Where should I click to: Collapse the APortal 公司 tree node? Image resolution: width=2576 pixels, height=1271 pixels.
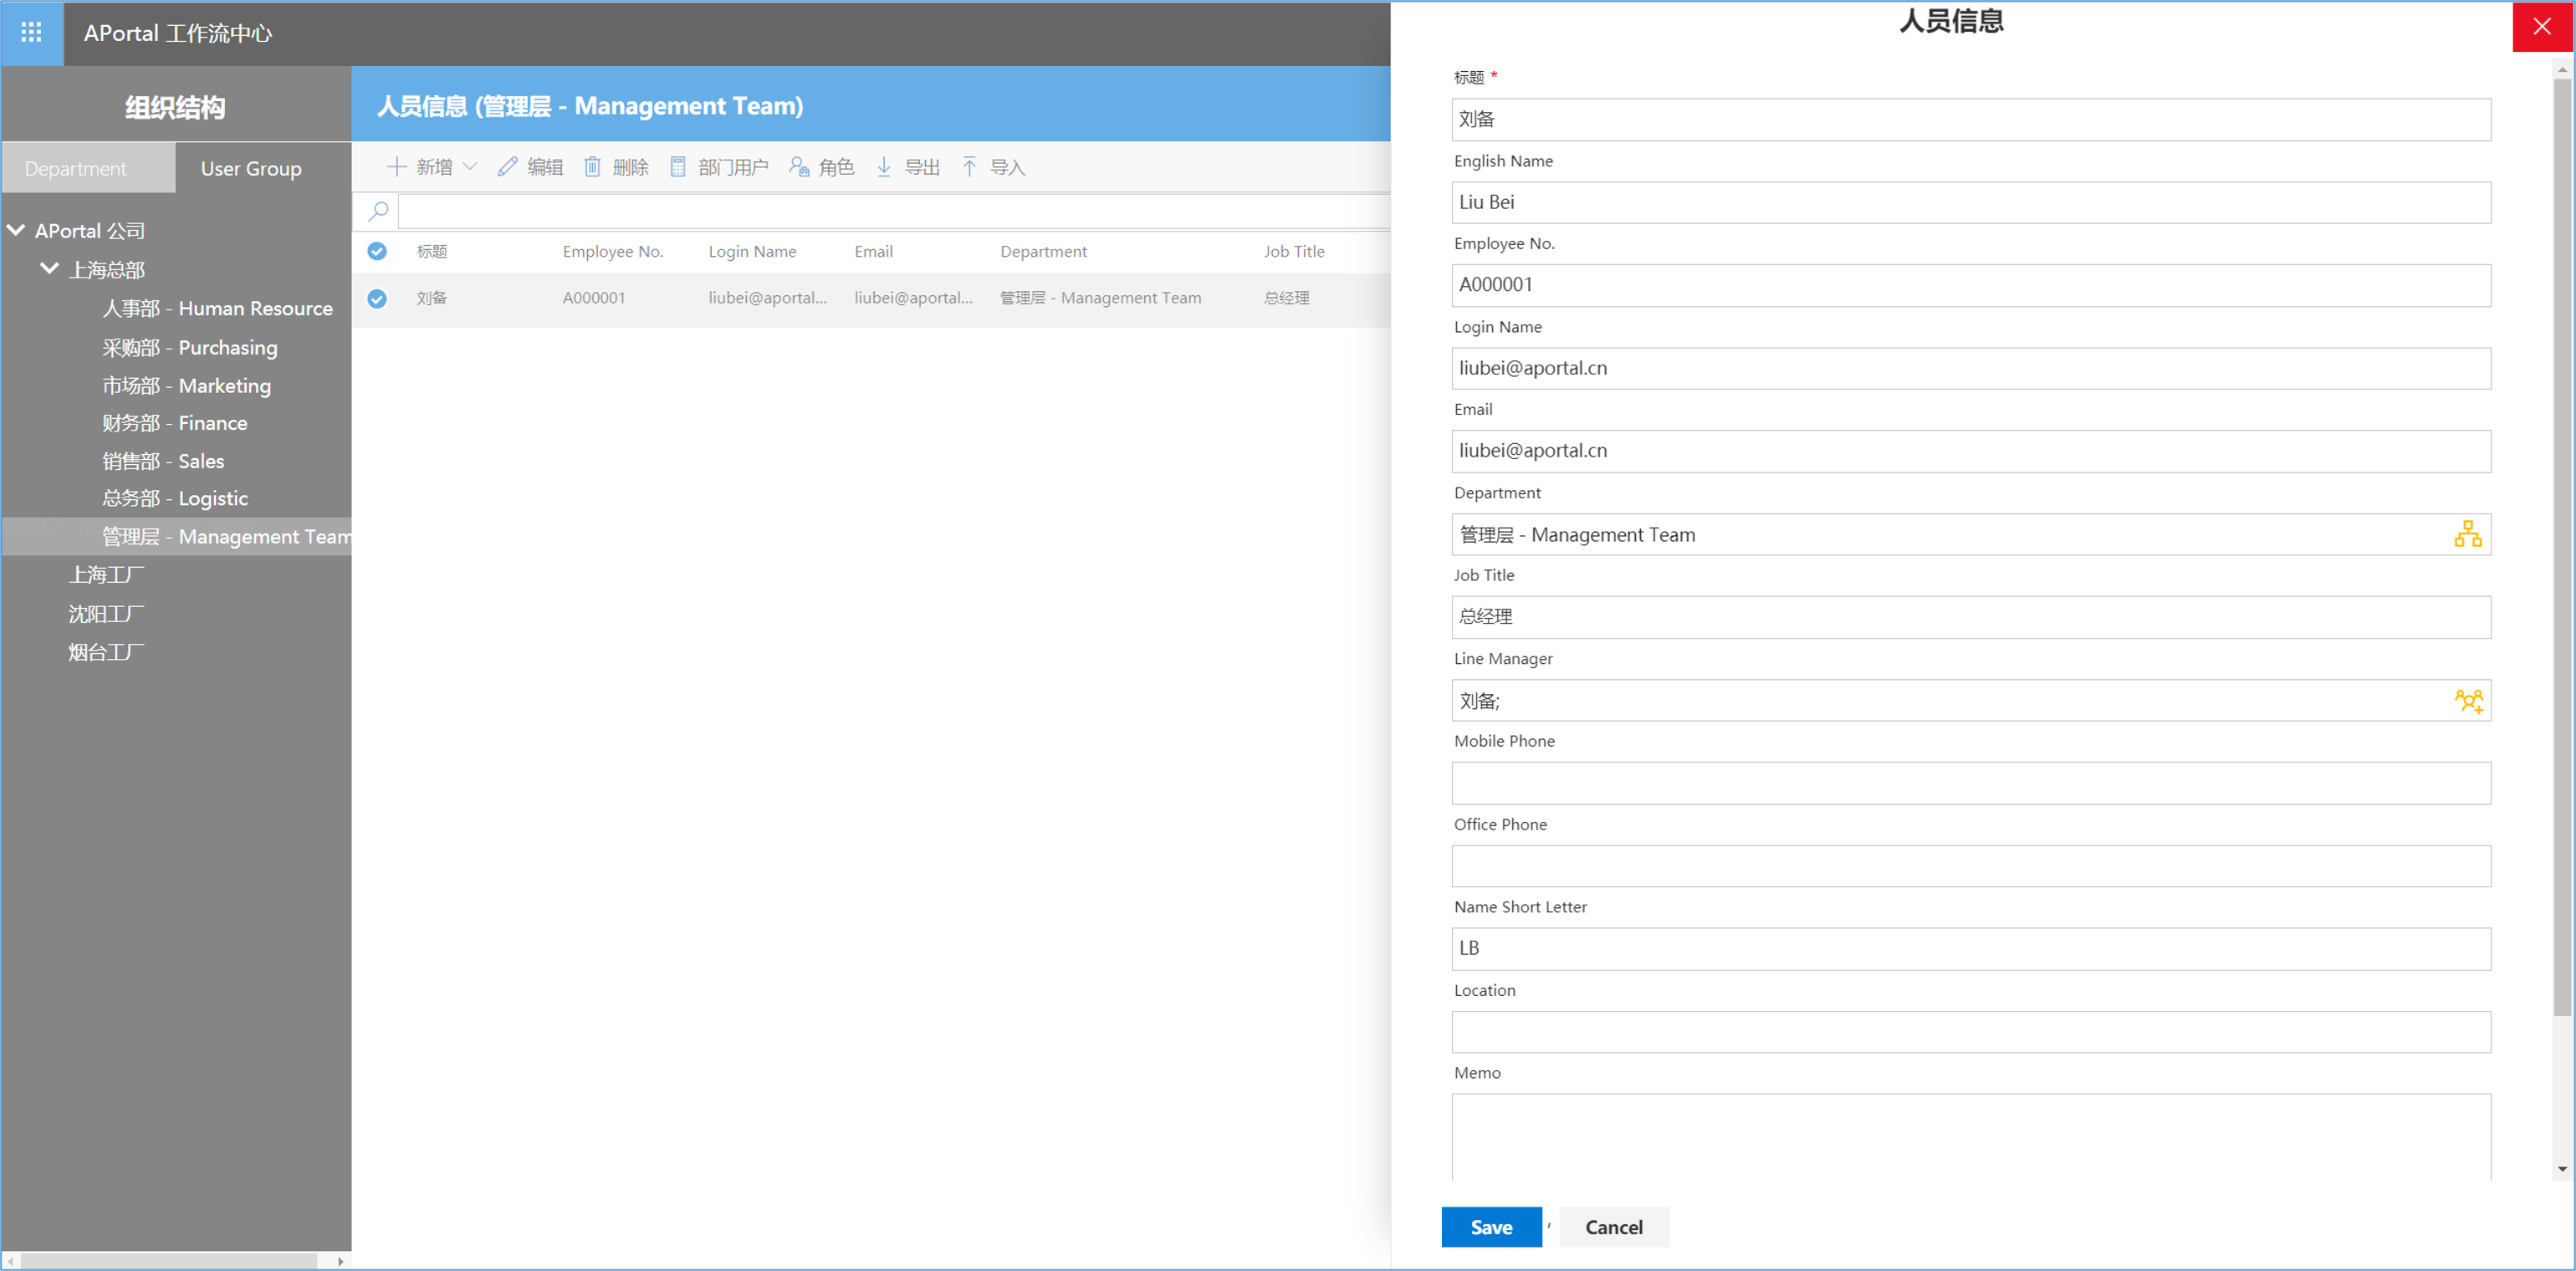pos(16,230)
